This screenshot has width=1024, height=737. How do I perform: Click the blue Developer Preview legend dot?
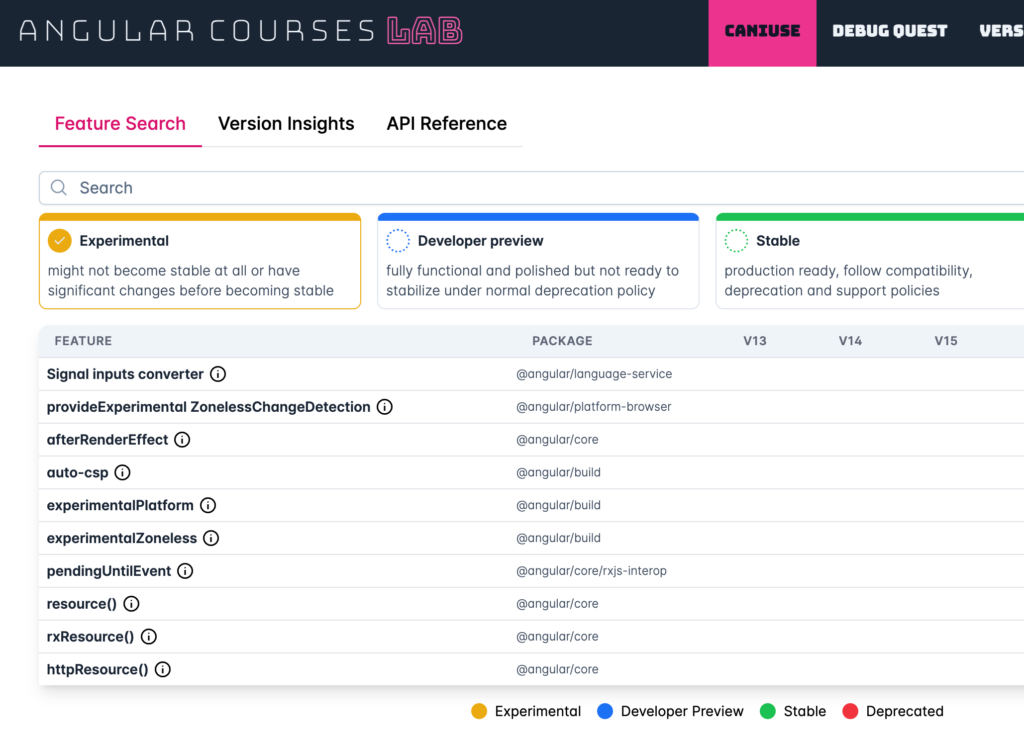605,712
